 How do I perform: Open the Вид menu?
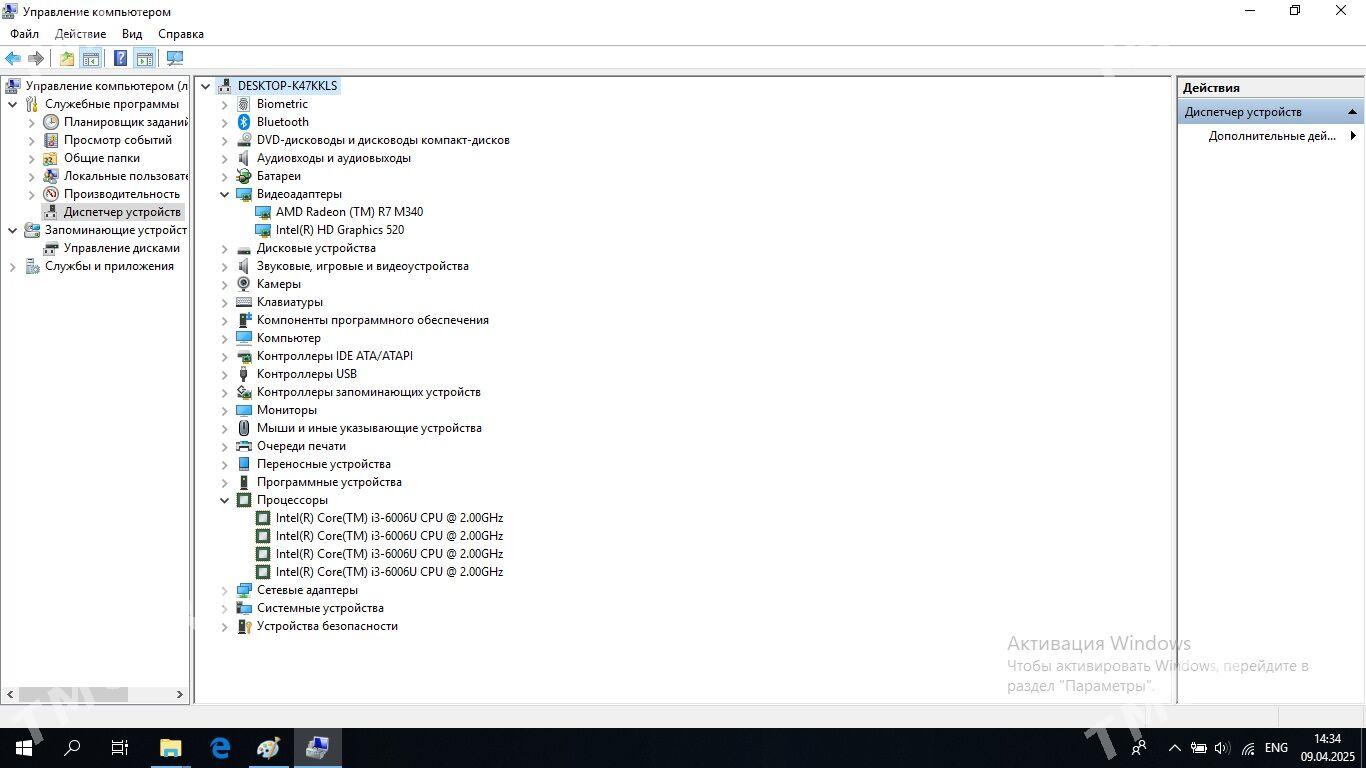tap(132, 34)
